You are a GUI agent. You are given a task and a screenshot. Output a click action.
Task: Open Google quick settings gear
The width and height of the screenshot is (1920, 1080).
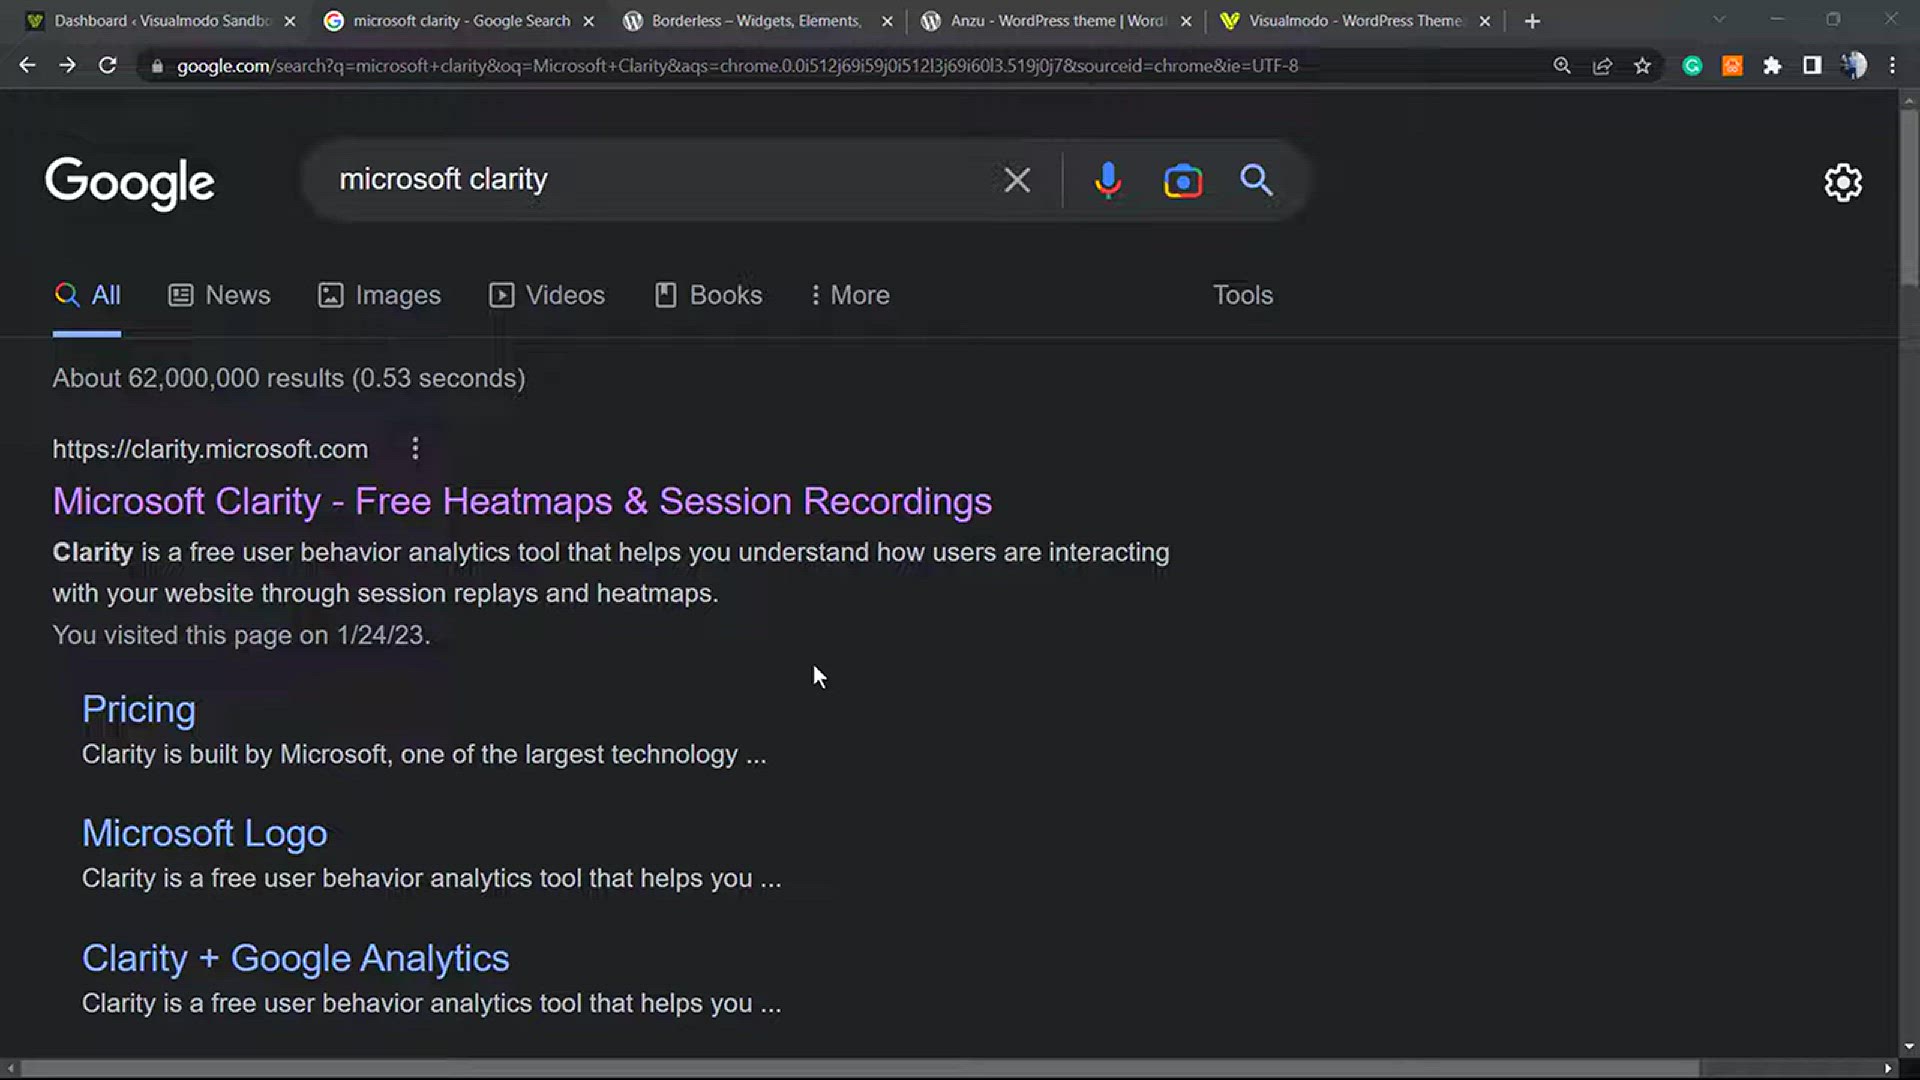[x=1843, y=182]
